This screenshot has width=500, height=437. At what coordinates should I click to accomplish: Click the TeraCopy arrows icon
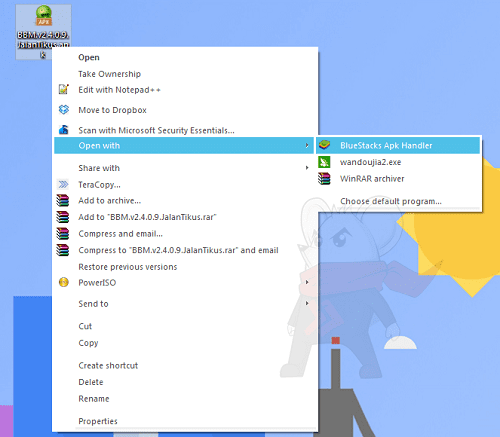63,184
